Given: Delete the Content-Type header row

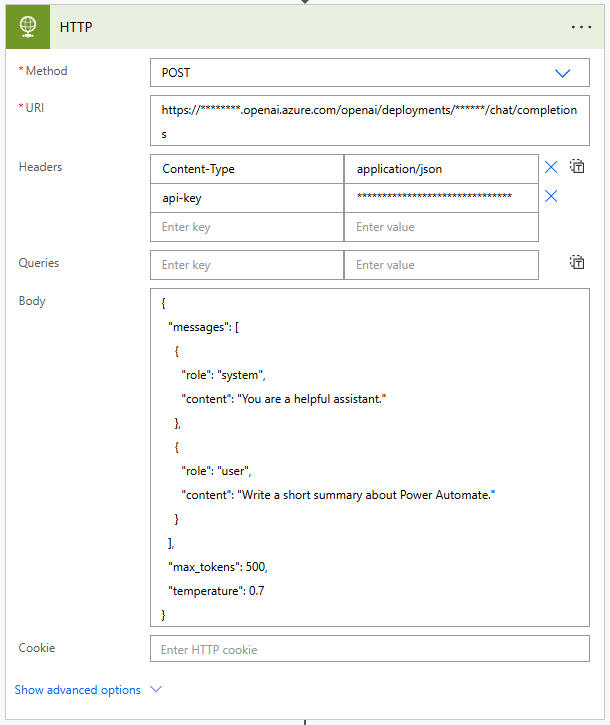Looking at the screenshot, I should coord(551,168).
